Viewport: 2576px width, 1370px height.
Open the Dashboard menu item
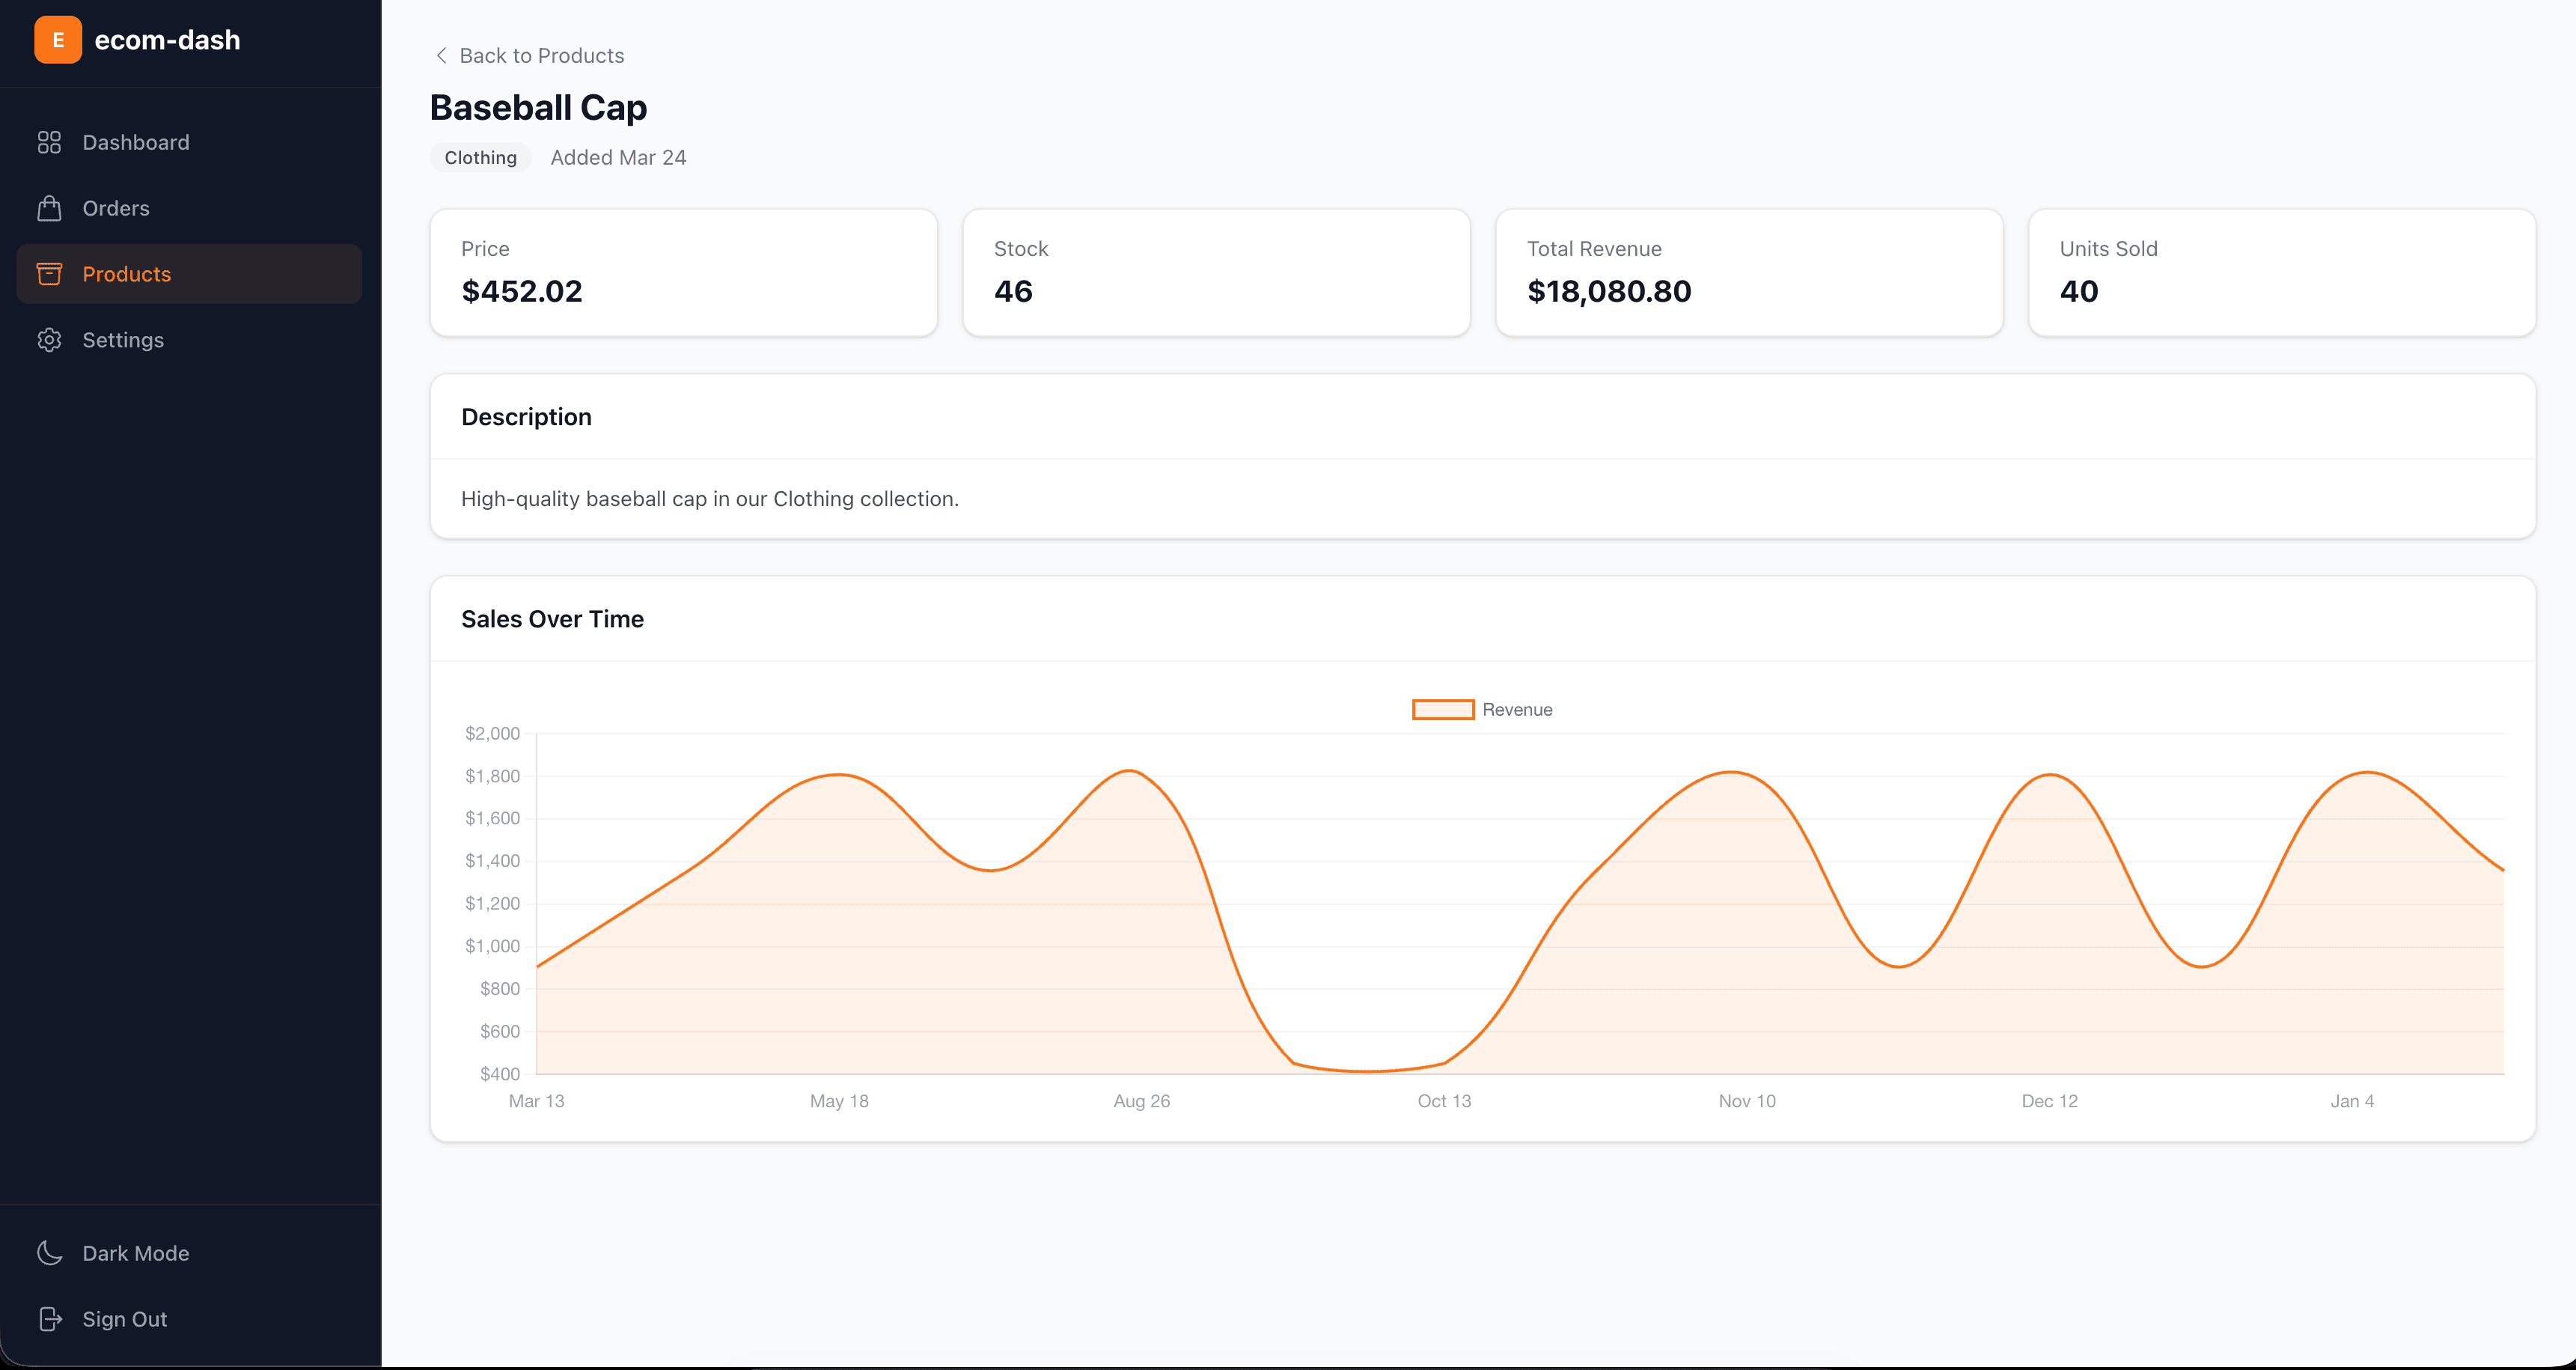pyautogui.click(x=136, y=142)
